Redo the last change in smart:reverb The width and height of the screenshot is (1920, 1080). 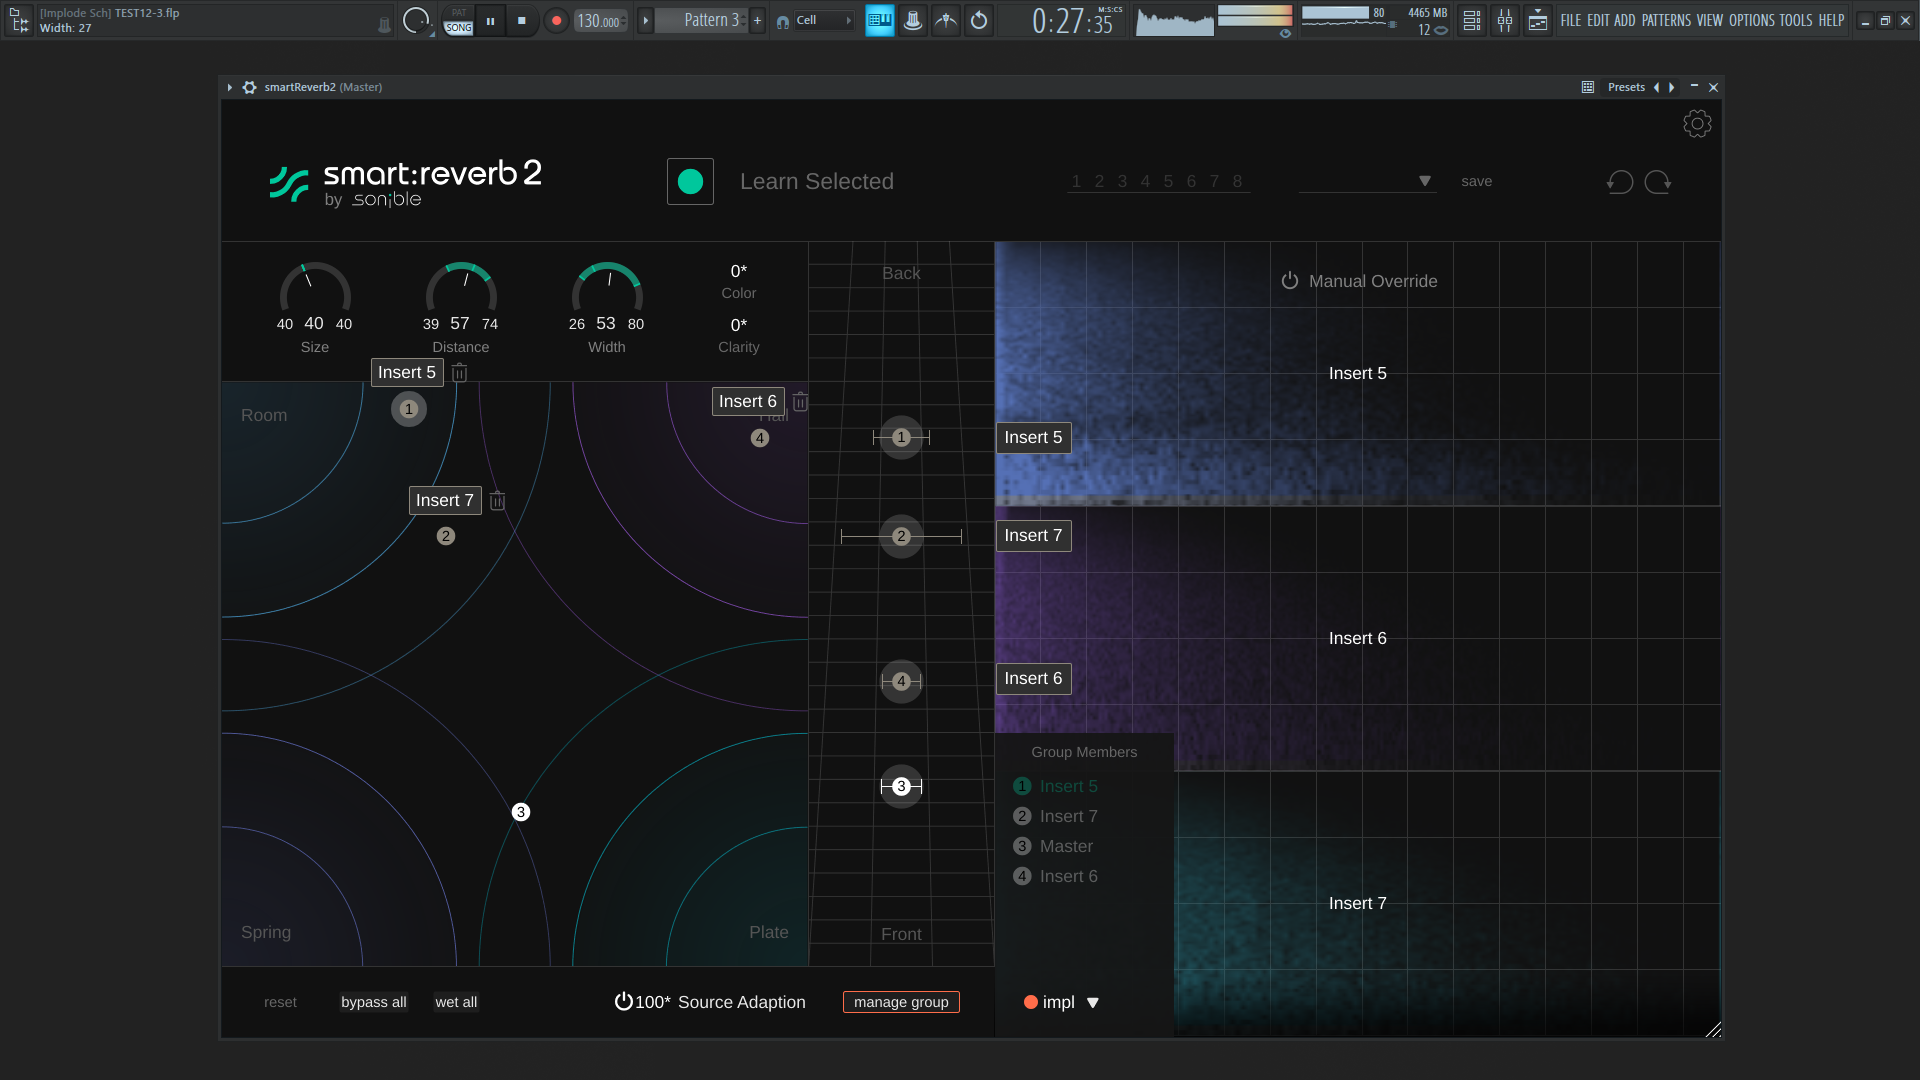pos(1658,181)
